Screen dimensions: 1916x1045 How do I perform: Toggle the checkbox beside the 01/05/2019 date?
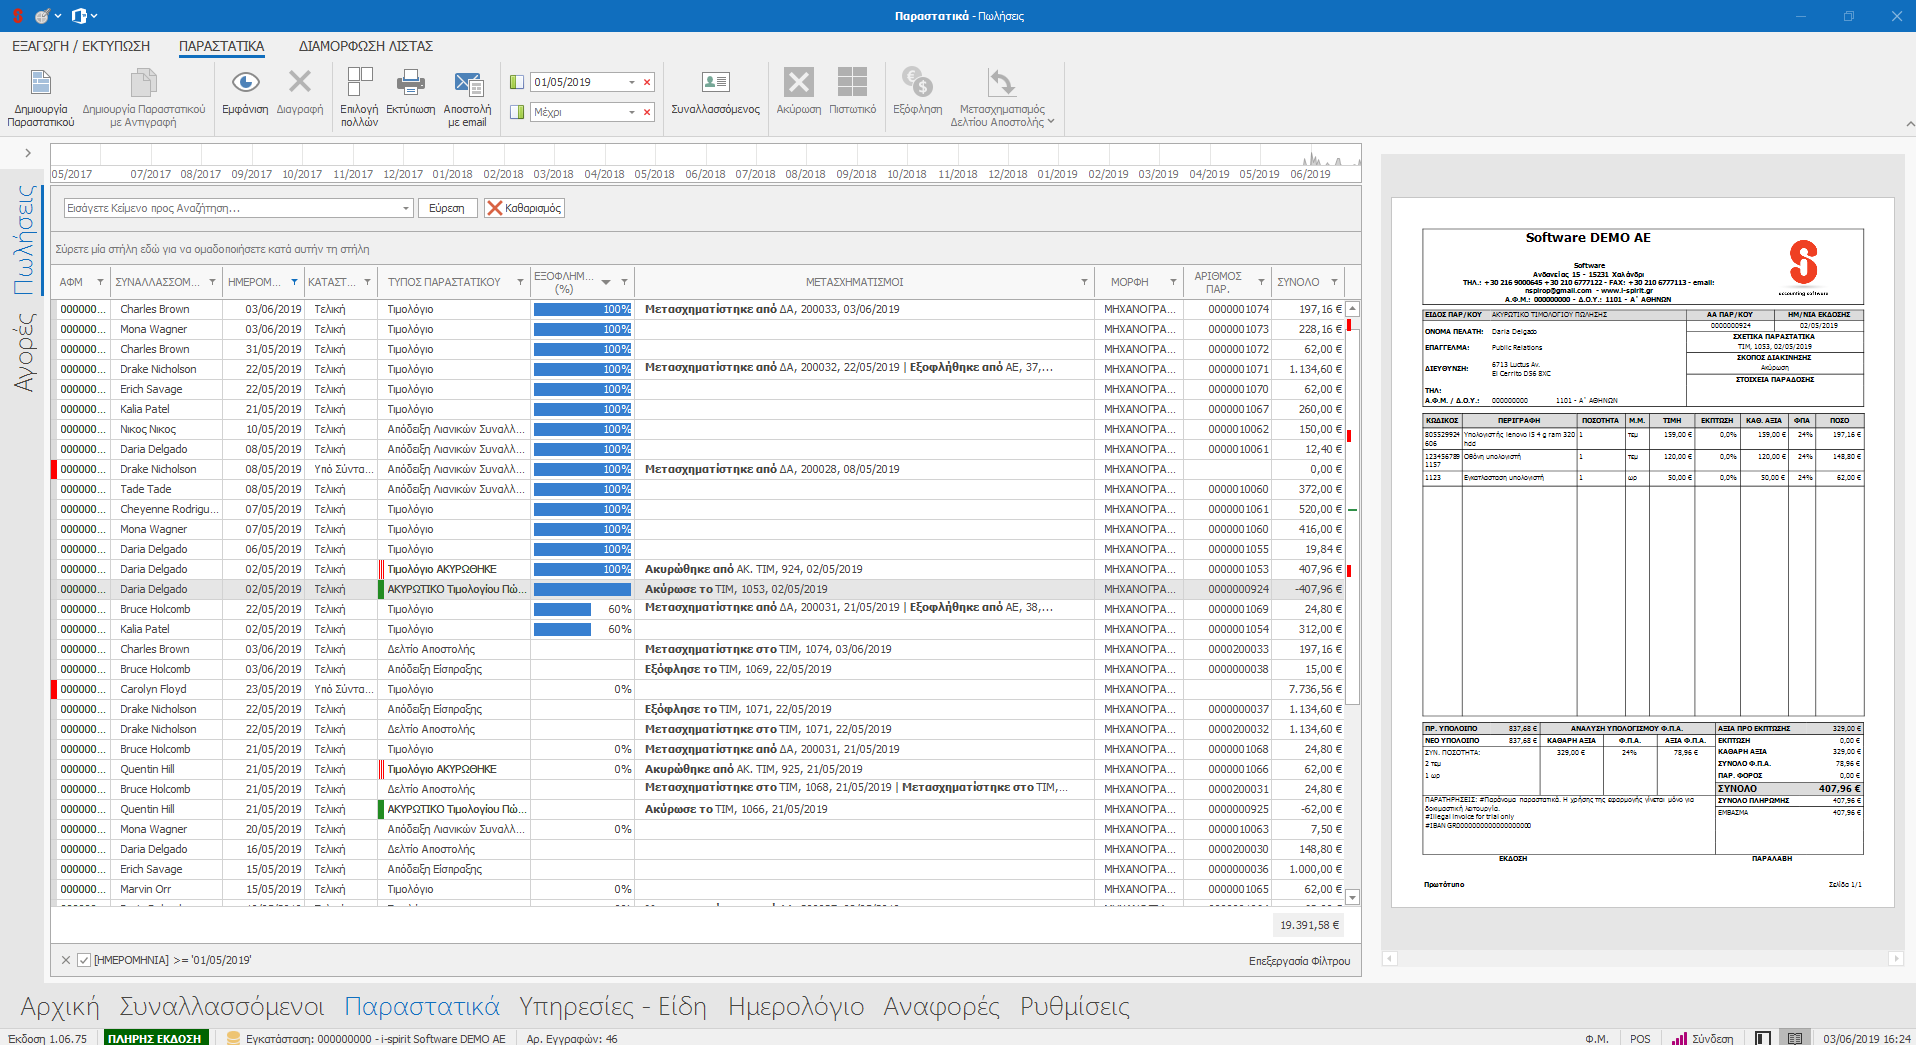pos(517,82)
